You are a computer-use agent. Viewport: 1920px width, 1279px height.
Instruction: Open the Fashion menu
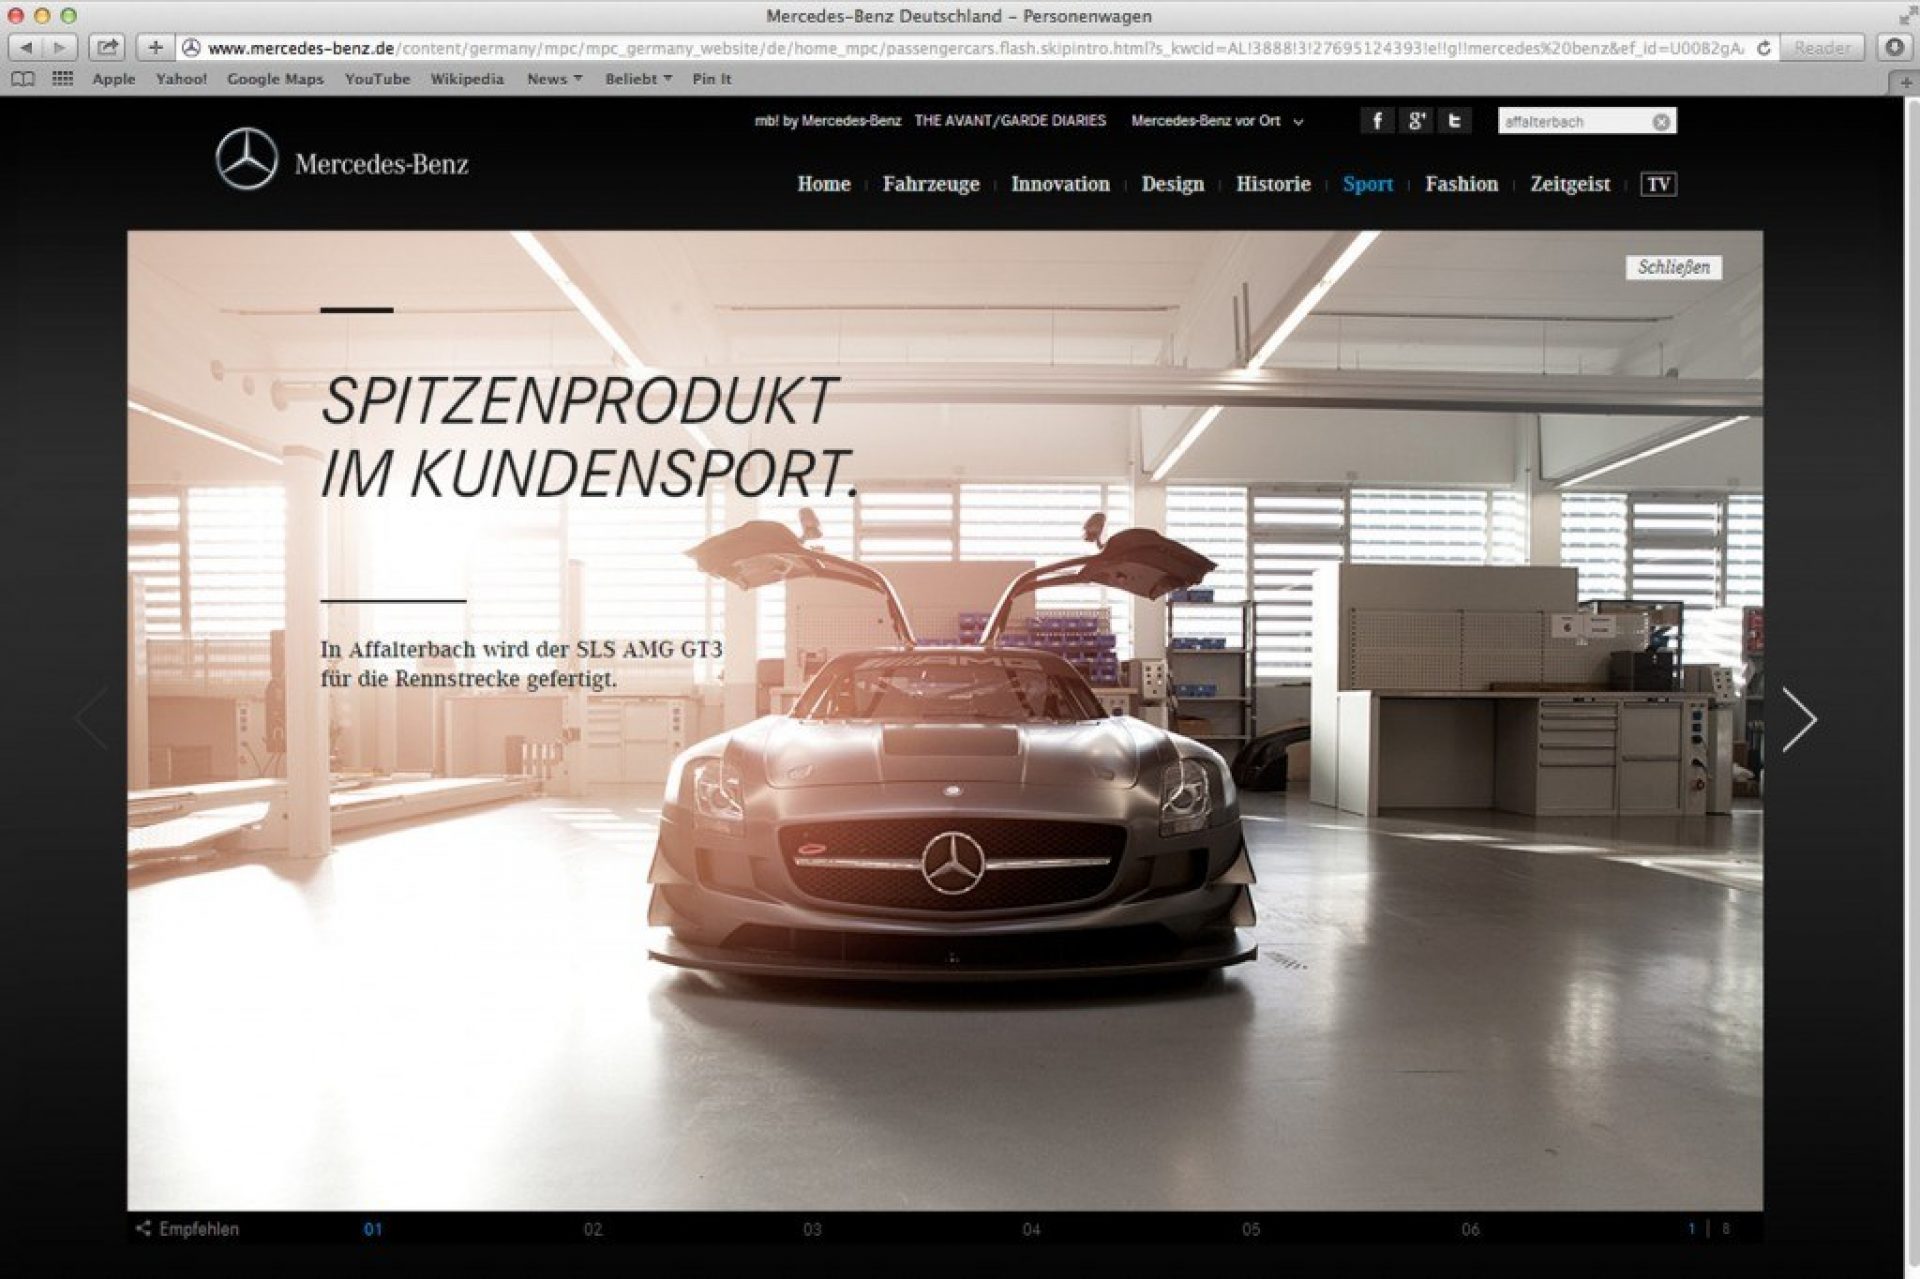click(1461, 184)
